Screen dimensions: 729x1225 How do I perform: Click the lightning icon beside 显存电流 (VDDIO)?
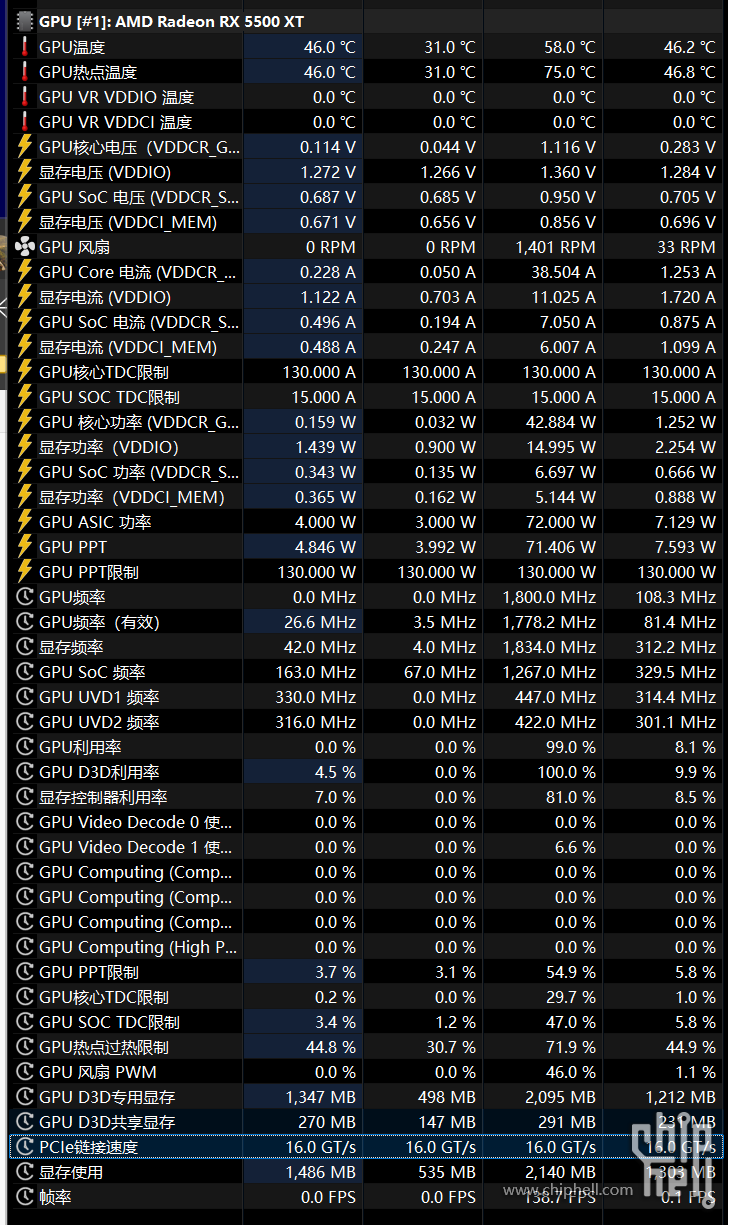(25, 296)
